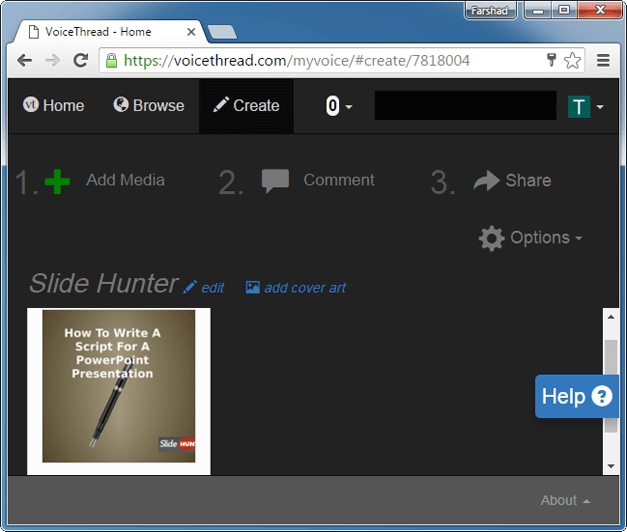Viewport: 627px width, 532px height.
Task: Click the green plus Add Media icon
Action: point(57,181)
